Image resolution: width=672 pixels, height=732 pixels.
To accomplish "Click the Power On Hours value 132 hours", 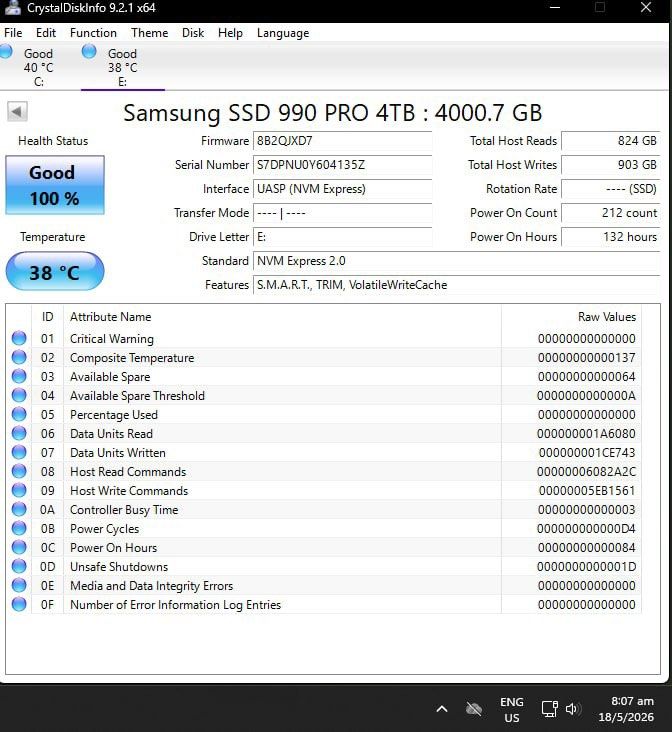I will 610,237.
